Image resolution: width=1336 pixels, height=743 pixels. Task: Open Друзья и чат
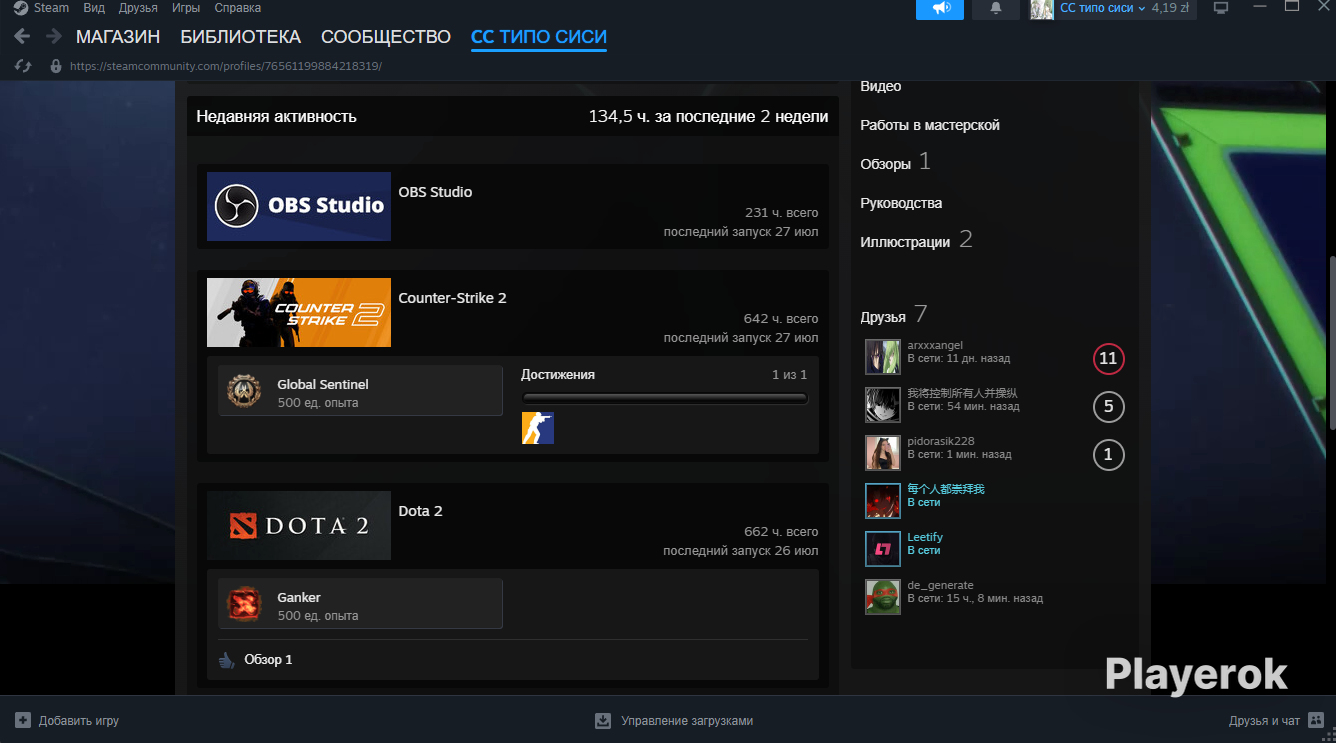coord(1277,720)
